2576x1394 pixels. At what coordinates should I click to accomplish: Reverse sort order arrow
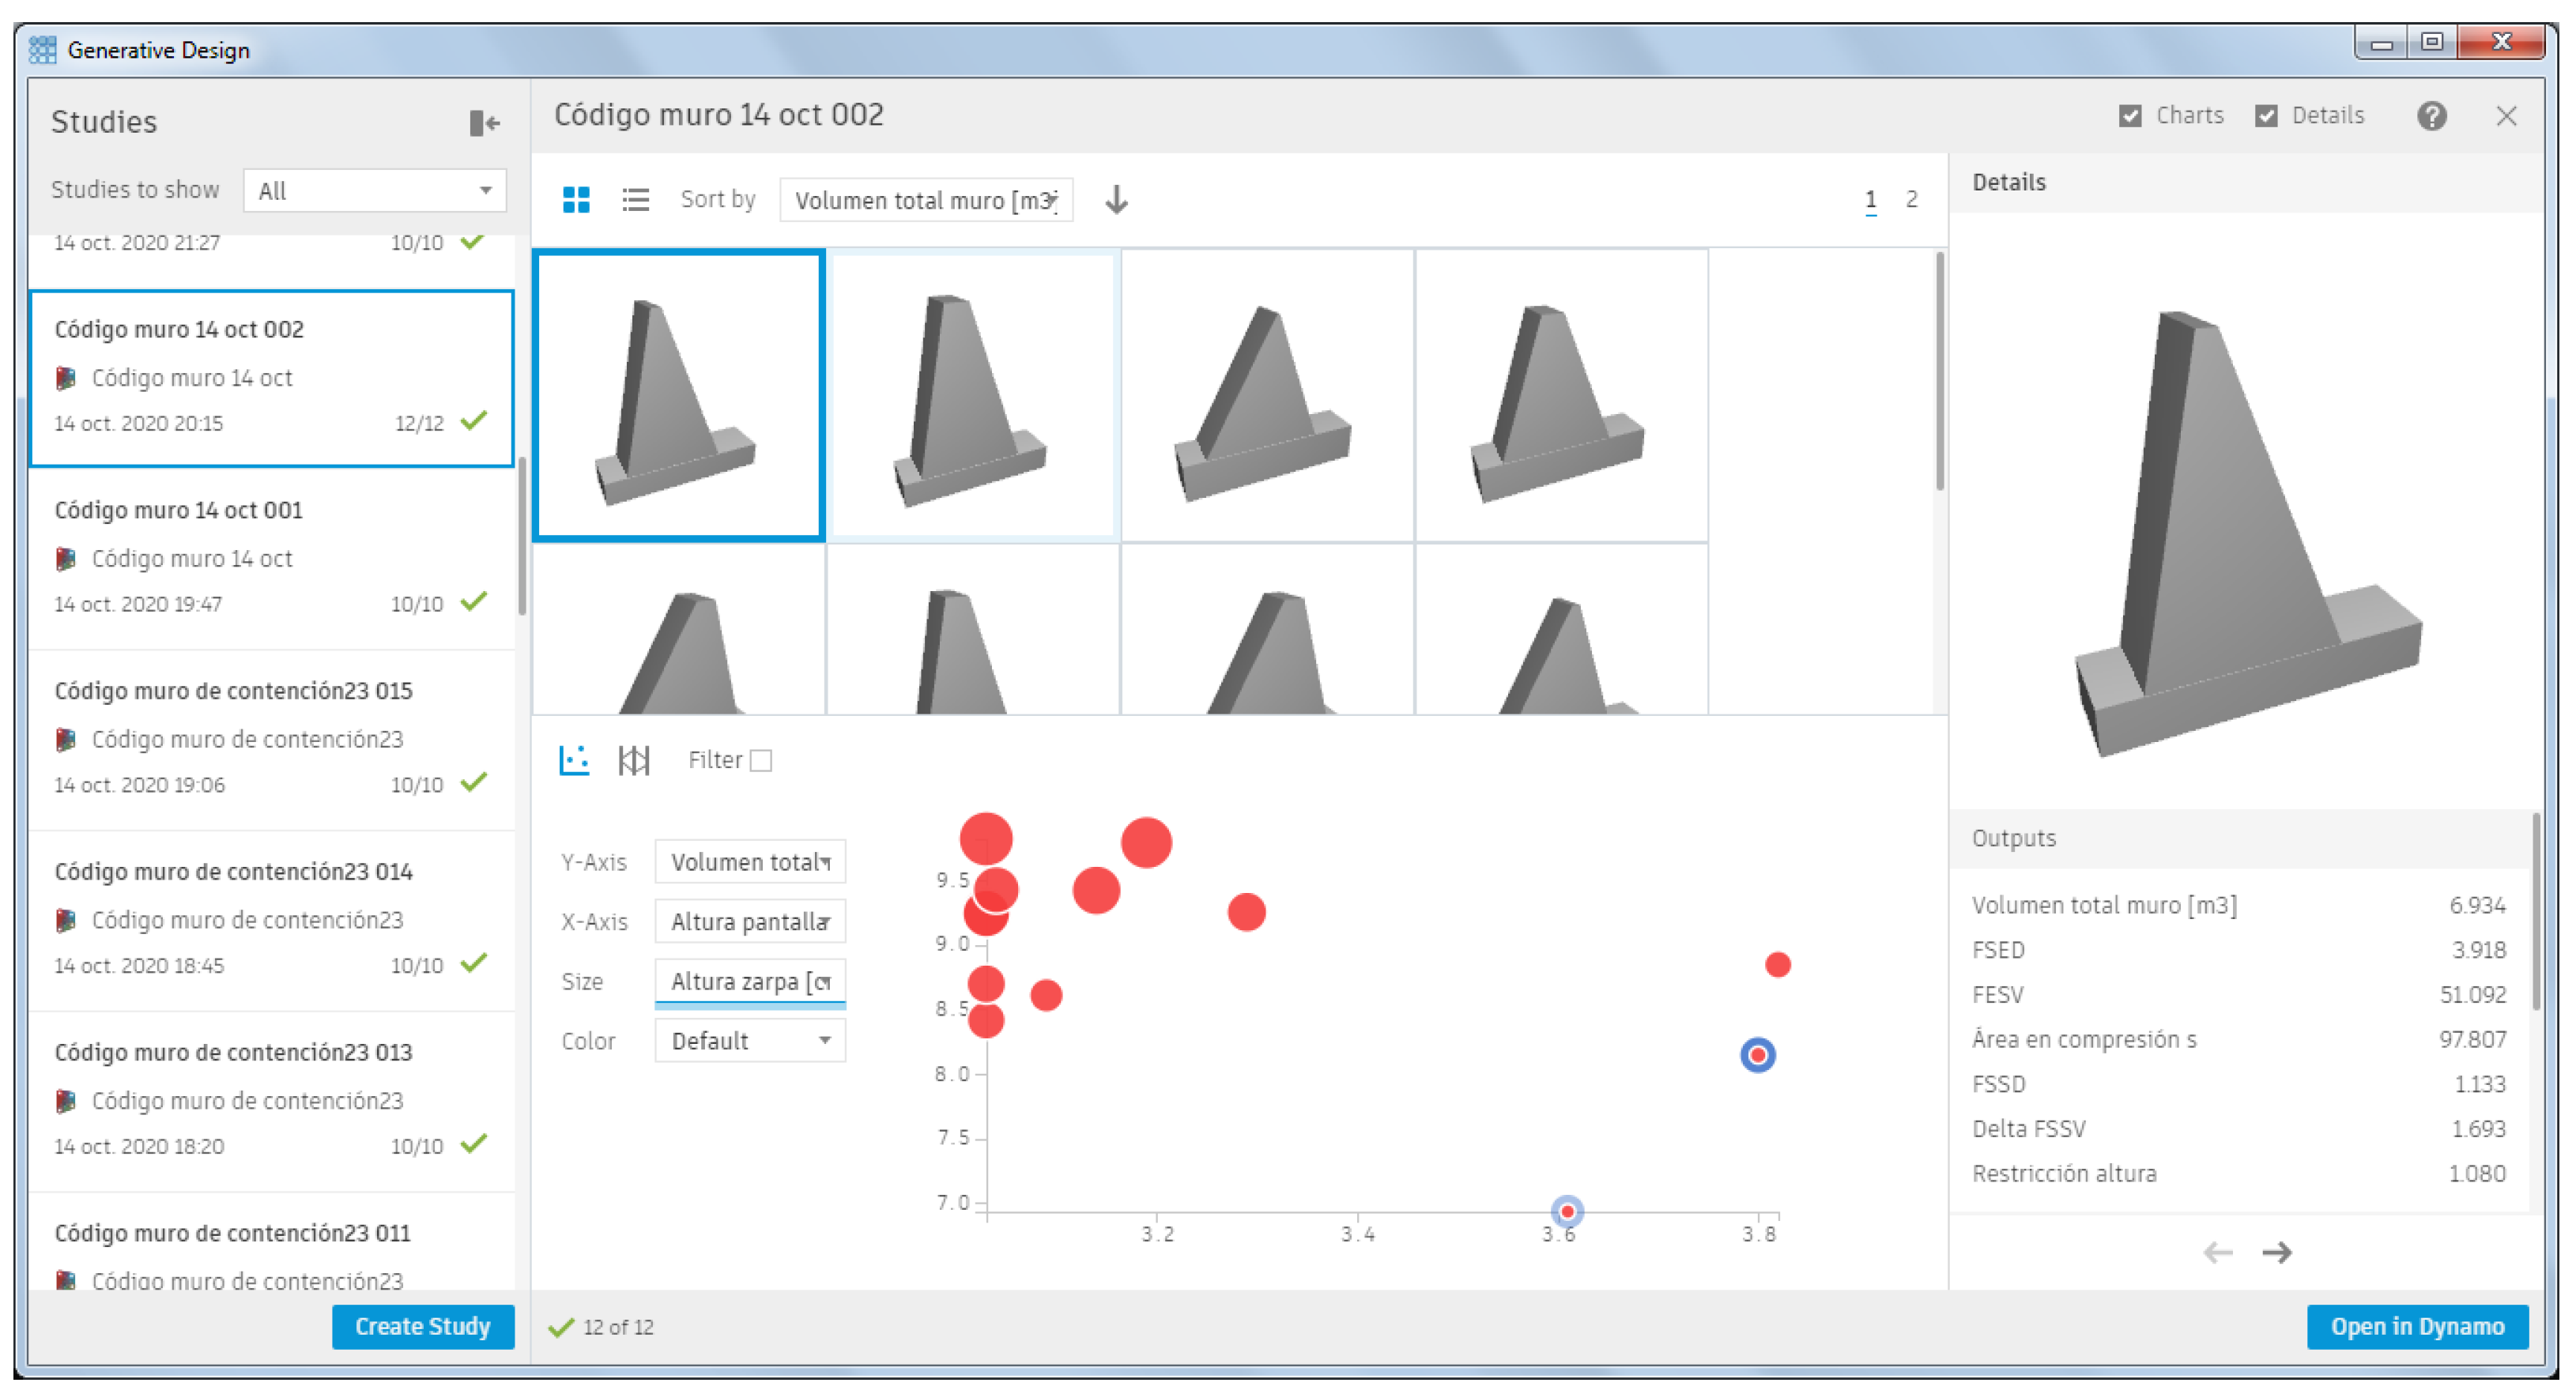(1116, 200)
